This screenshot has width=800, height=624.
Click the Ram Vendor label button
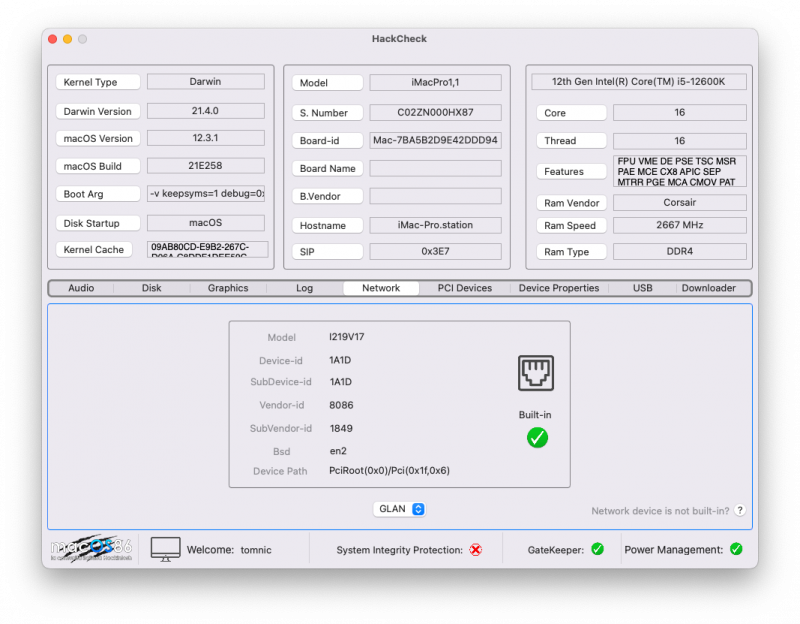coord(571,203)
